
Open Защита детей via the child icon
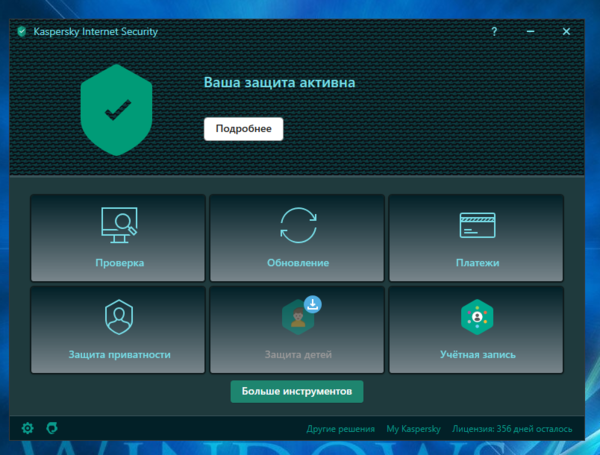tap(297, 318)
